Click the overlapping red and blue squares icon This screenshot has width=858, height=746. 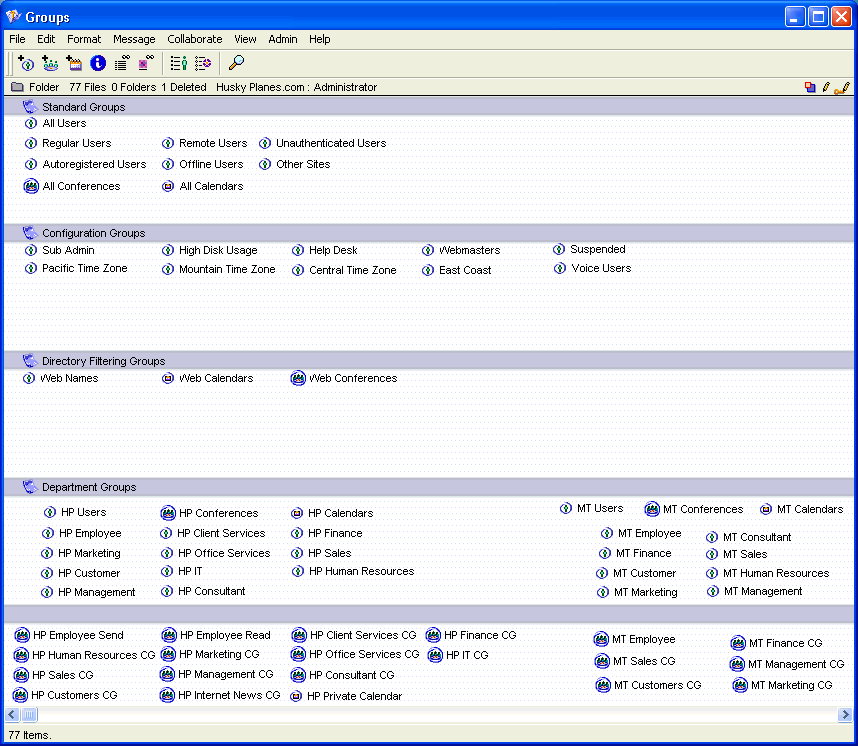pos(810,88)
